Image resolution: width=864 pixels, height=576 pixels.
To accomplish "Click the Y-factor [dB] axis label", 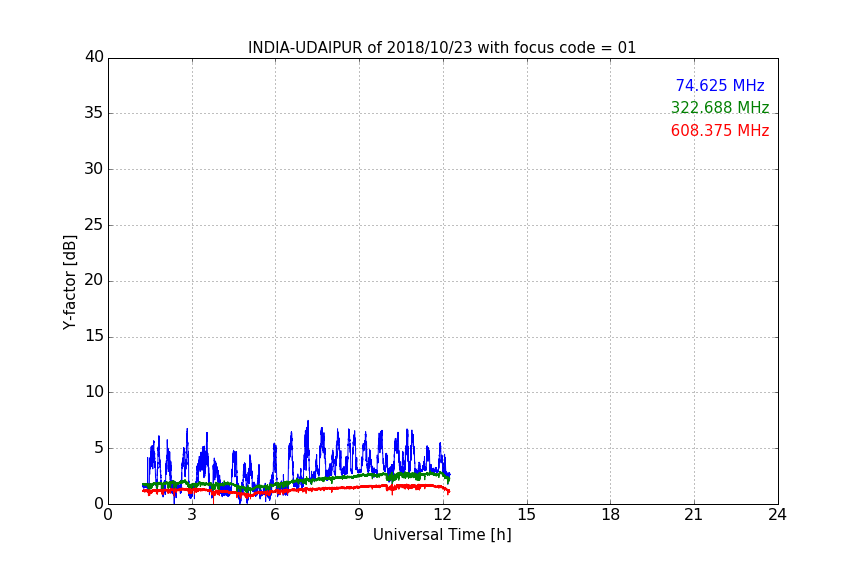I will 69,282.
